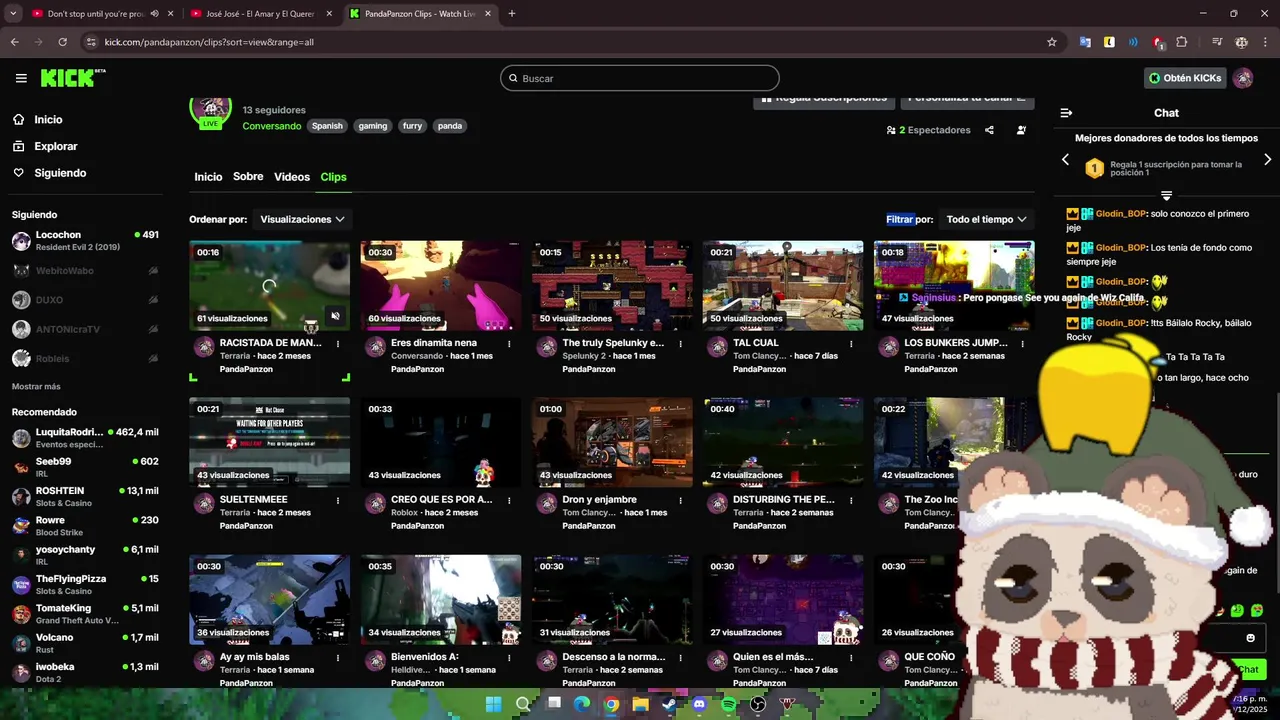The image size is (1280, 720).
Task: Open File Explorer from the taskbar
Action: [x=640, y=705]
